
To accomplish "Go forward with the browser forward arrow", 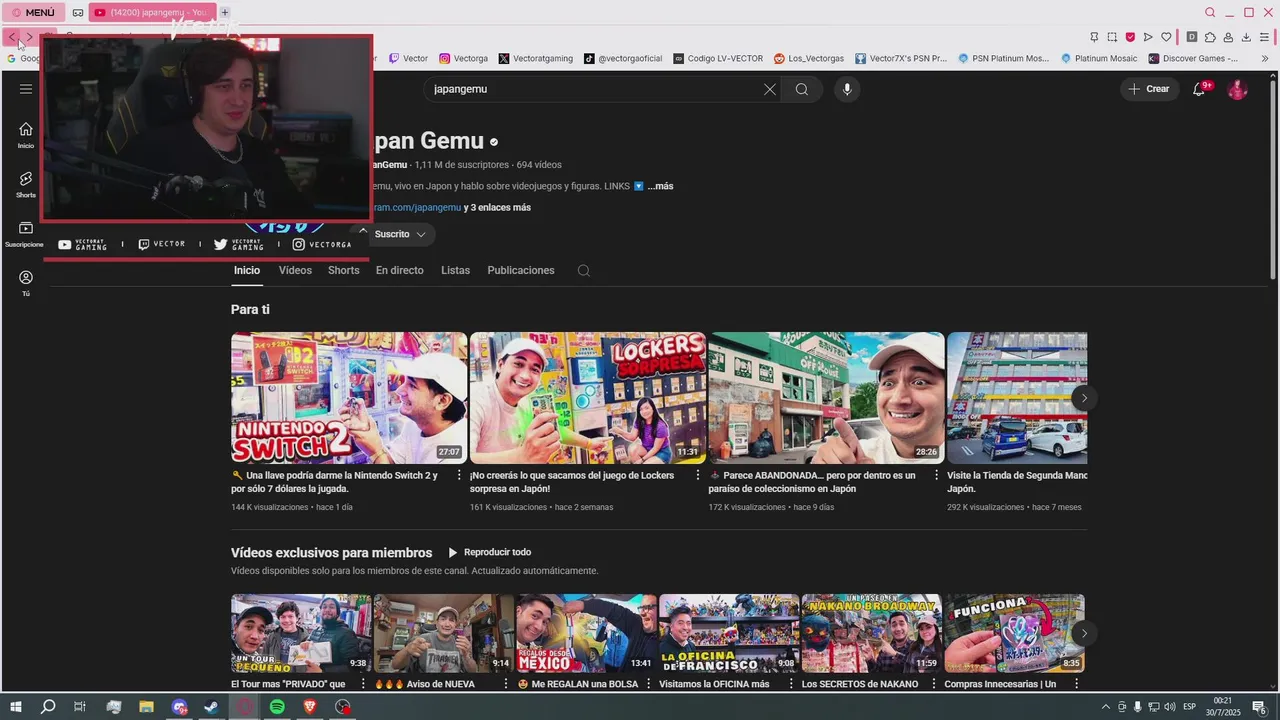I will coord(29,37).
